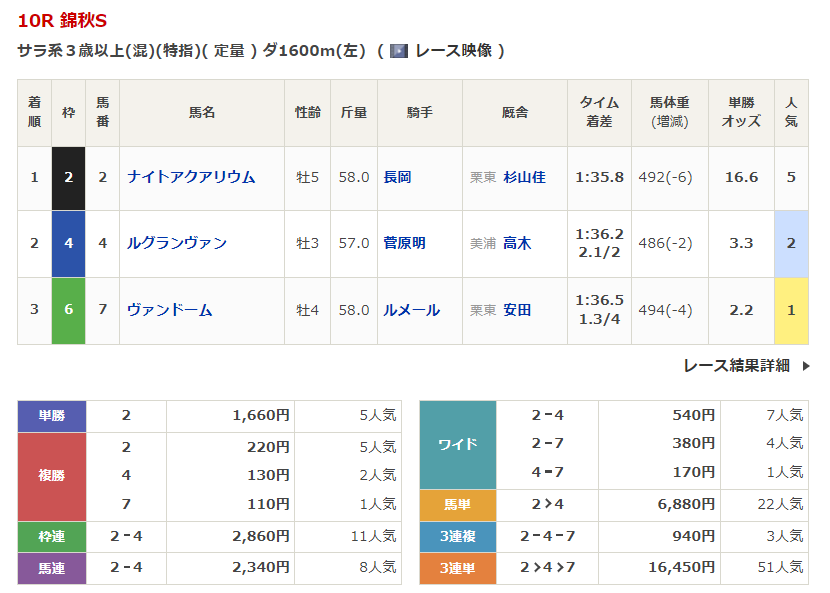This screenshot has height=593, width=830.
Task: Select the 単勝 payout label
Action: (x=52, y=416)
